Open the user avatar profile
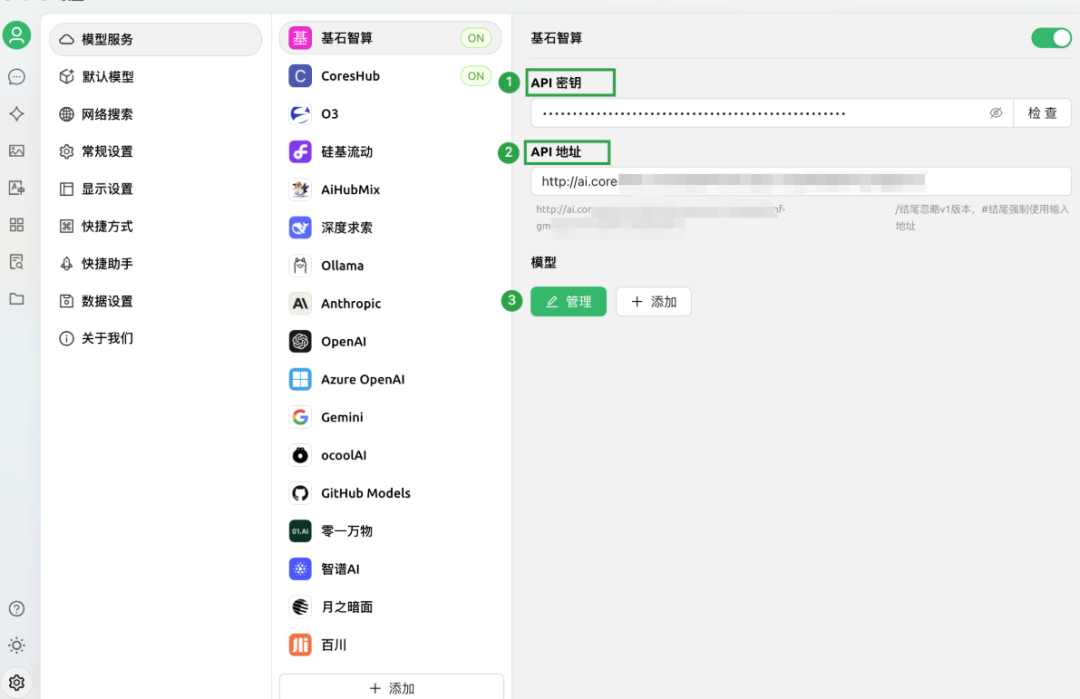 pos(17,35)
